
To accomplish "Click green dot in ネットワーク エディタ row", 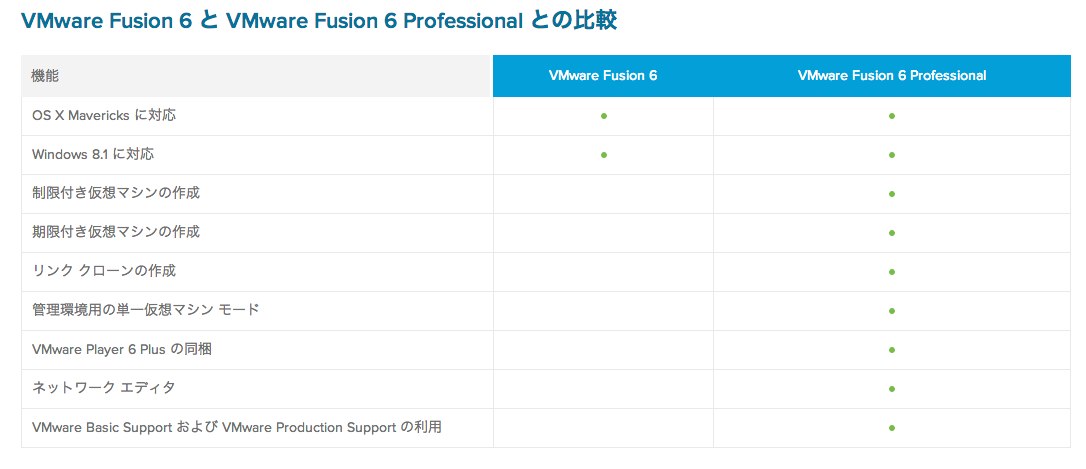I will click(892, 389).
